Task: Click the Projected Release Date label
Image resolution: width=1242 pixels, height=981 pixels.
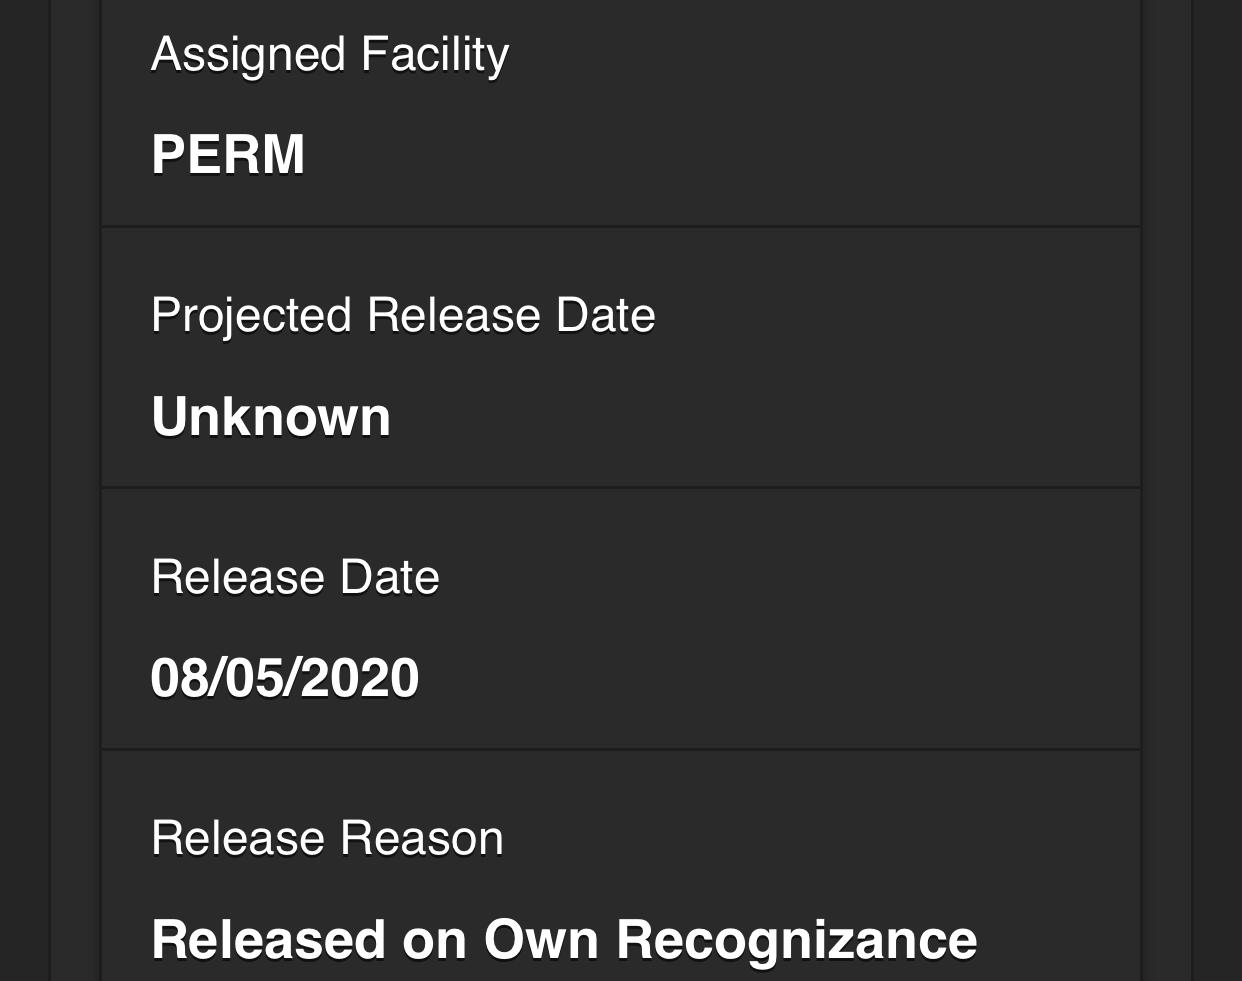Action: click(403, 316)
